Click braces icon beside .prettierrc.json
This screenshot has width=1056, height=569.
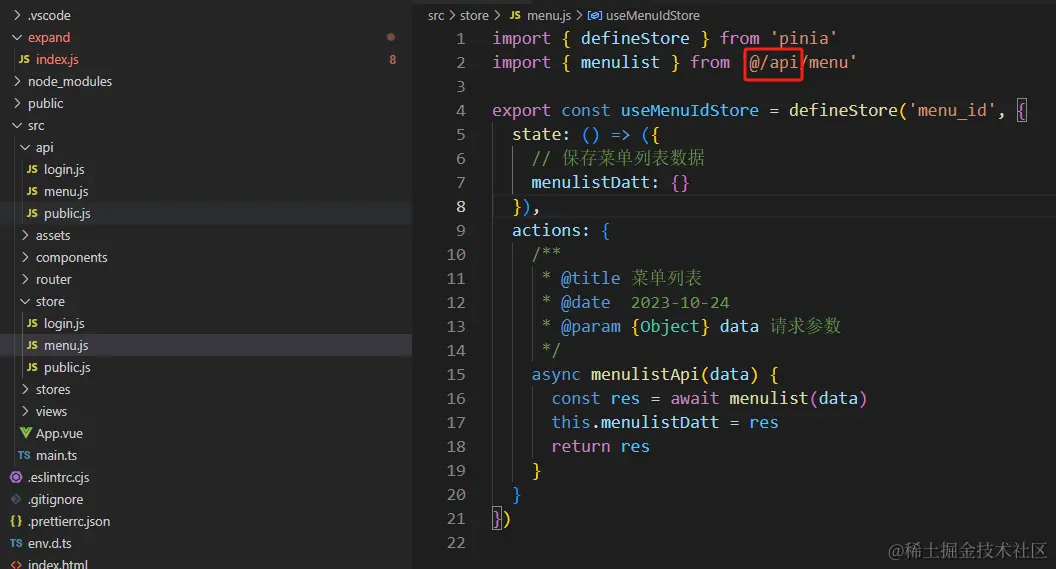(16, 521)
